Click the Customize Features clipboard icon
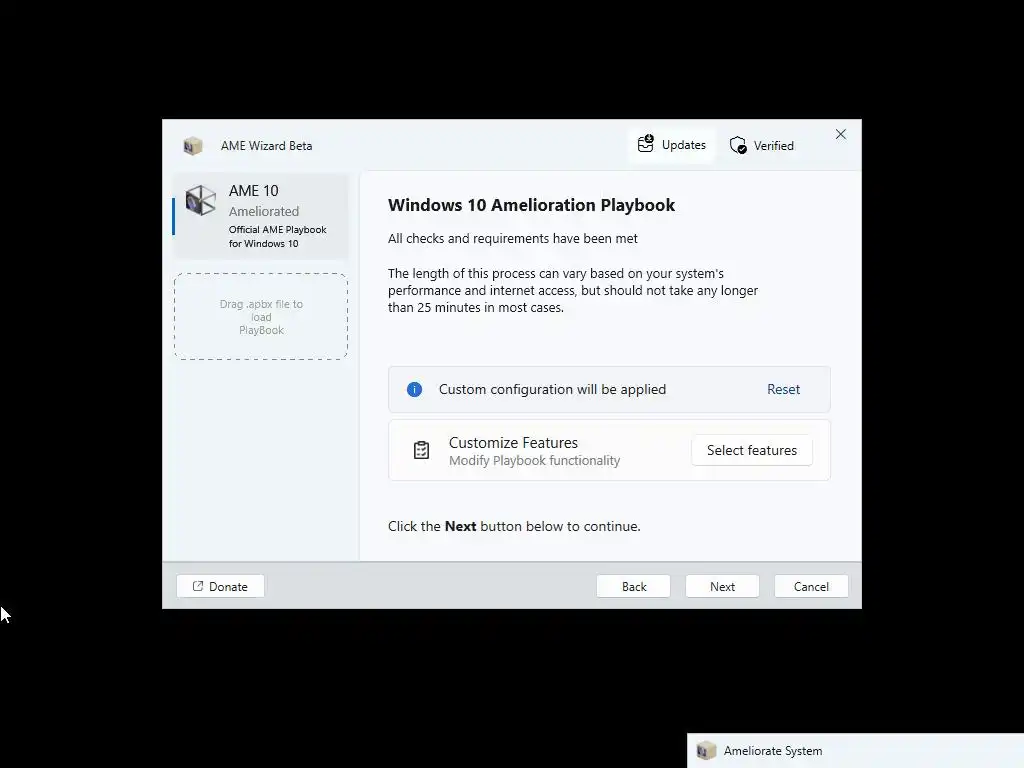The width and height of the screenshot is (1024, 768). (x=421, y=450)
